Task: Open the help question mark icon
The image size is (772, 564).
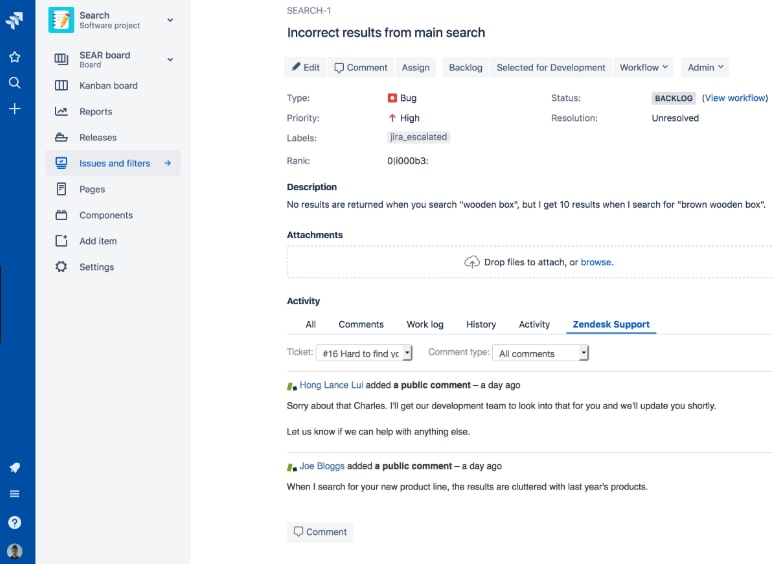Action: 14,522
